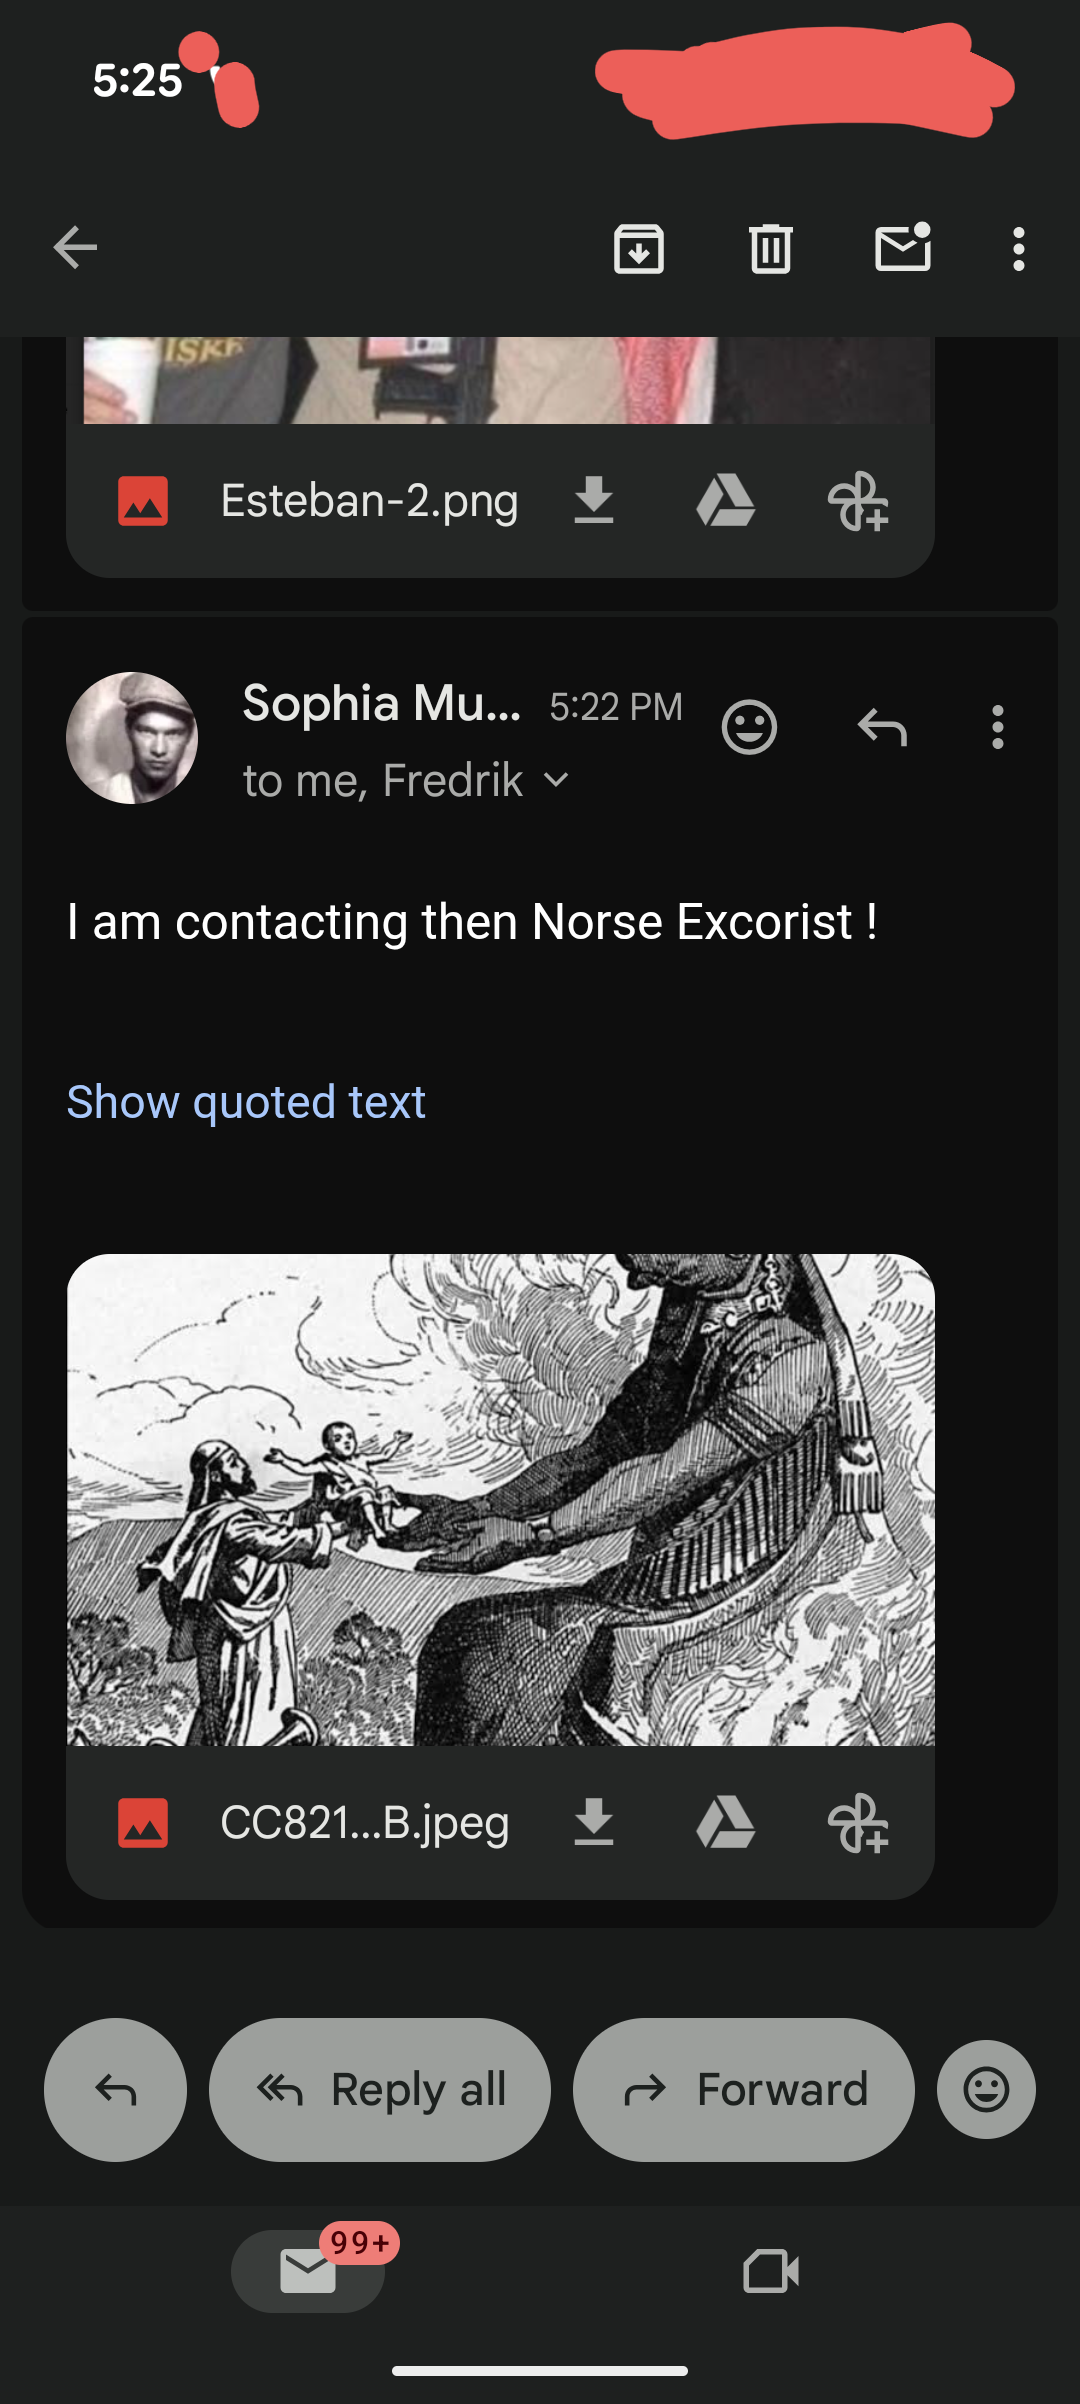Switch to the Mail tab

(x=308, y=2271)
